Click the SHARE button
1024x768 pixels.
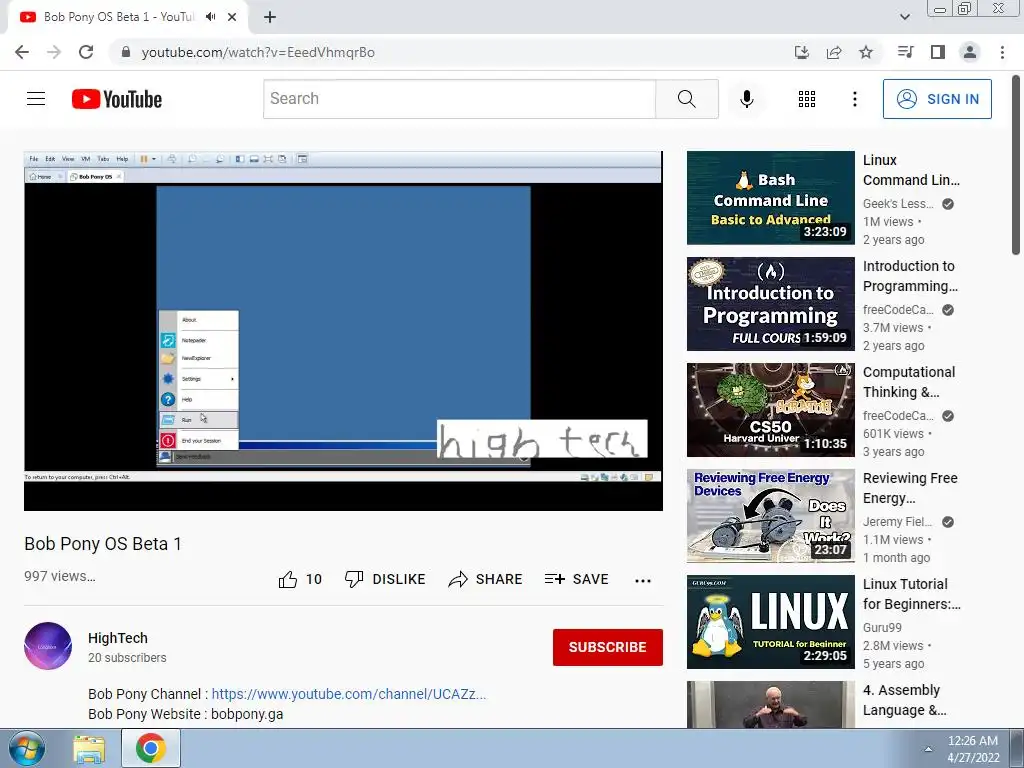click(485, 579)
